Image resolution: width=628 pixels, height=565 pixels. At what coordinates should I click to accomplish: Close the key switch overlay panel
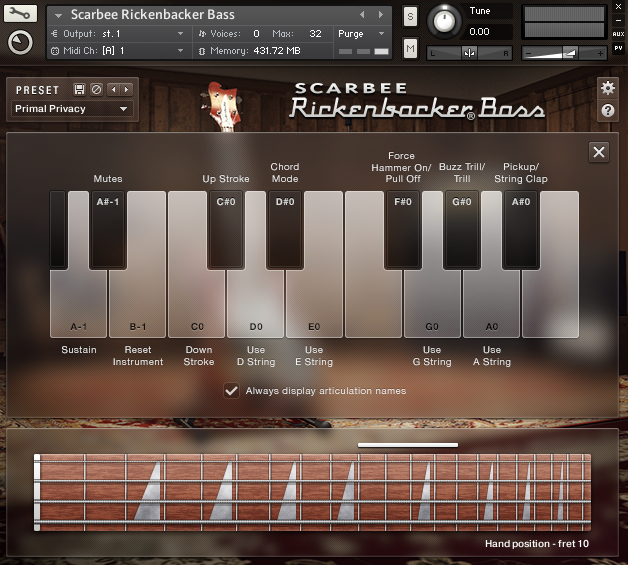point(599,152)
